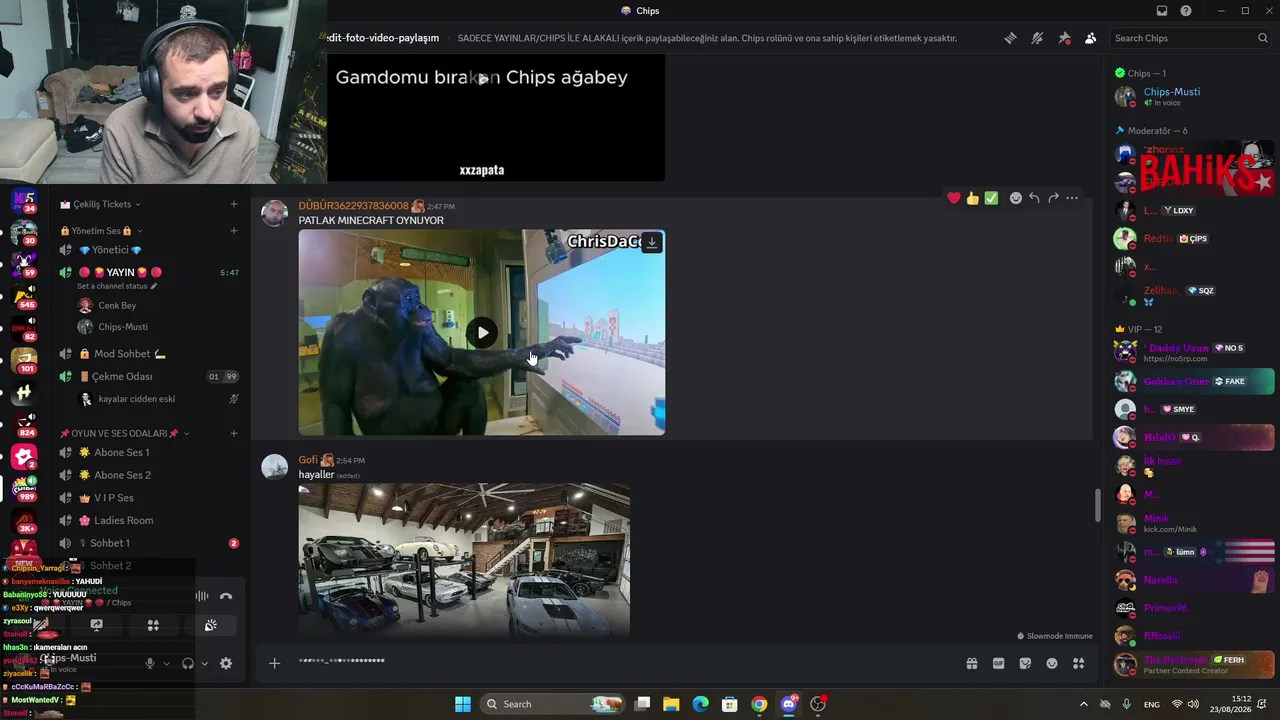Viewport: 1280px width, 720px height.
Task: Share your screen
Action: point(96,625)
